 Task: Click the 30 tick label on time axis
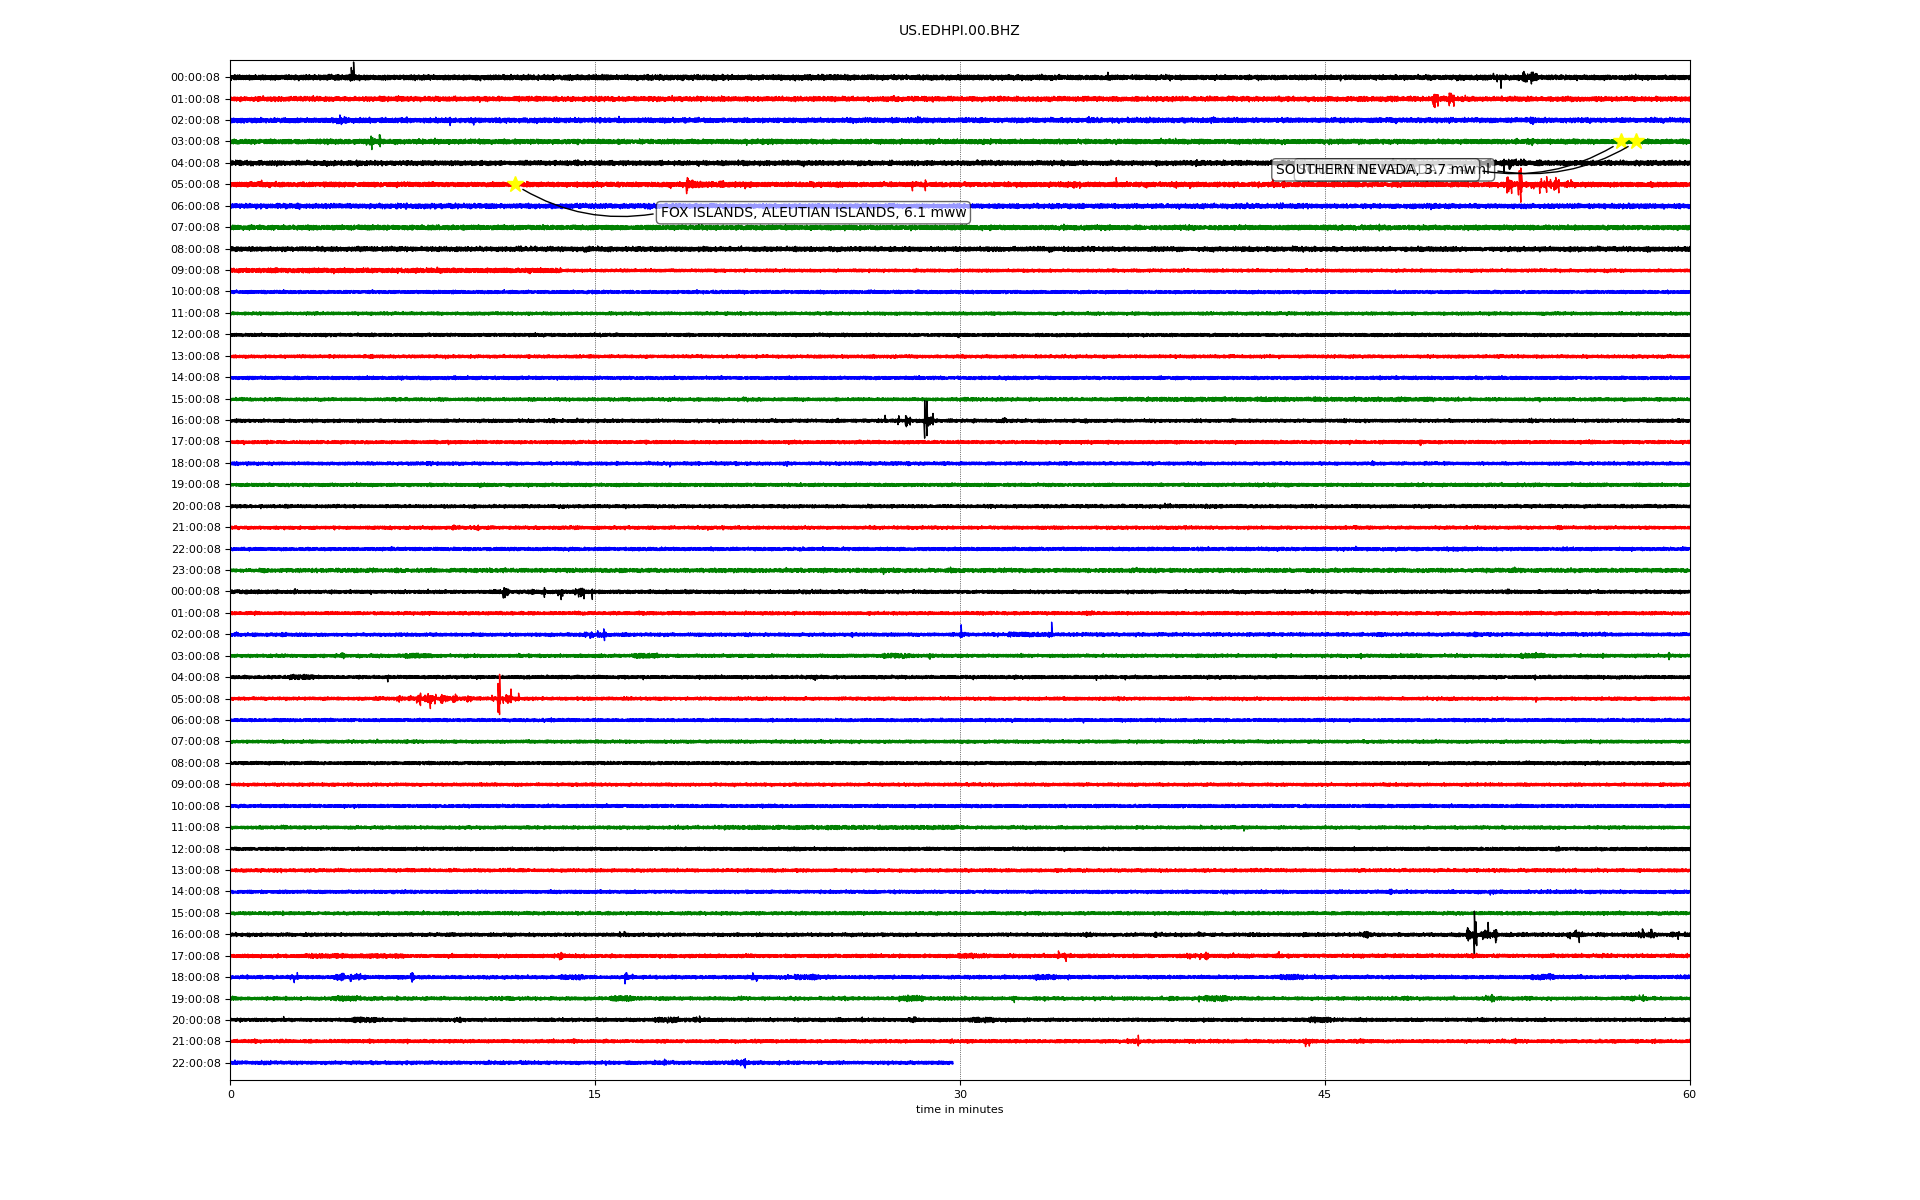tap(960, 1094)
